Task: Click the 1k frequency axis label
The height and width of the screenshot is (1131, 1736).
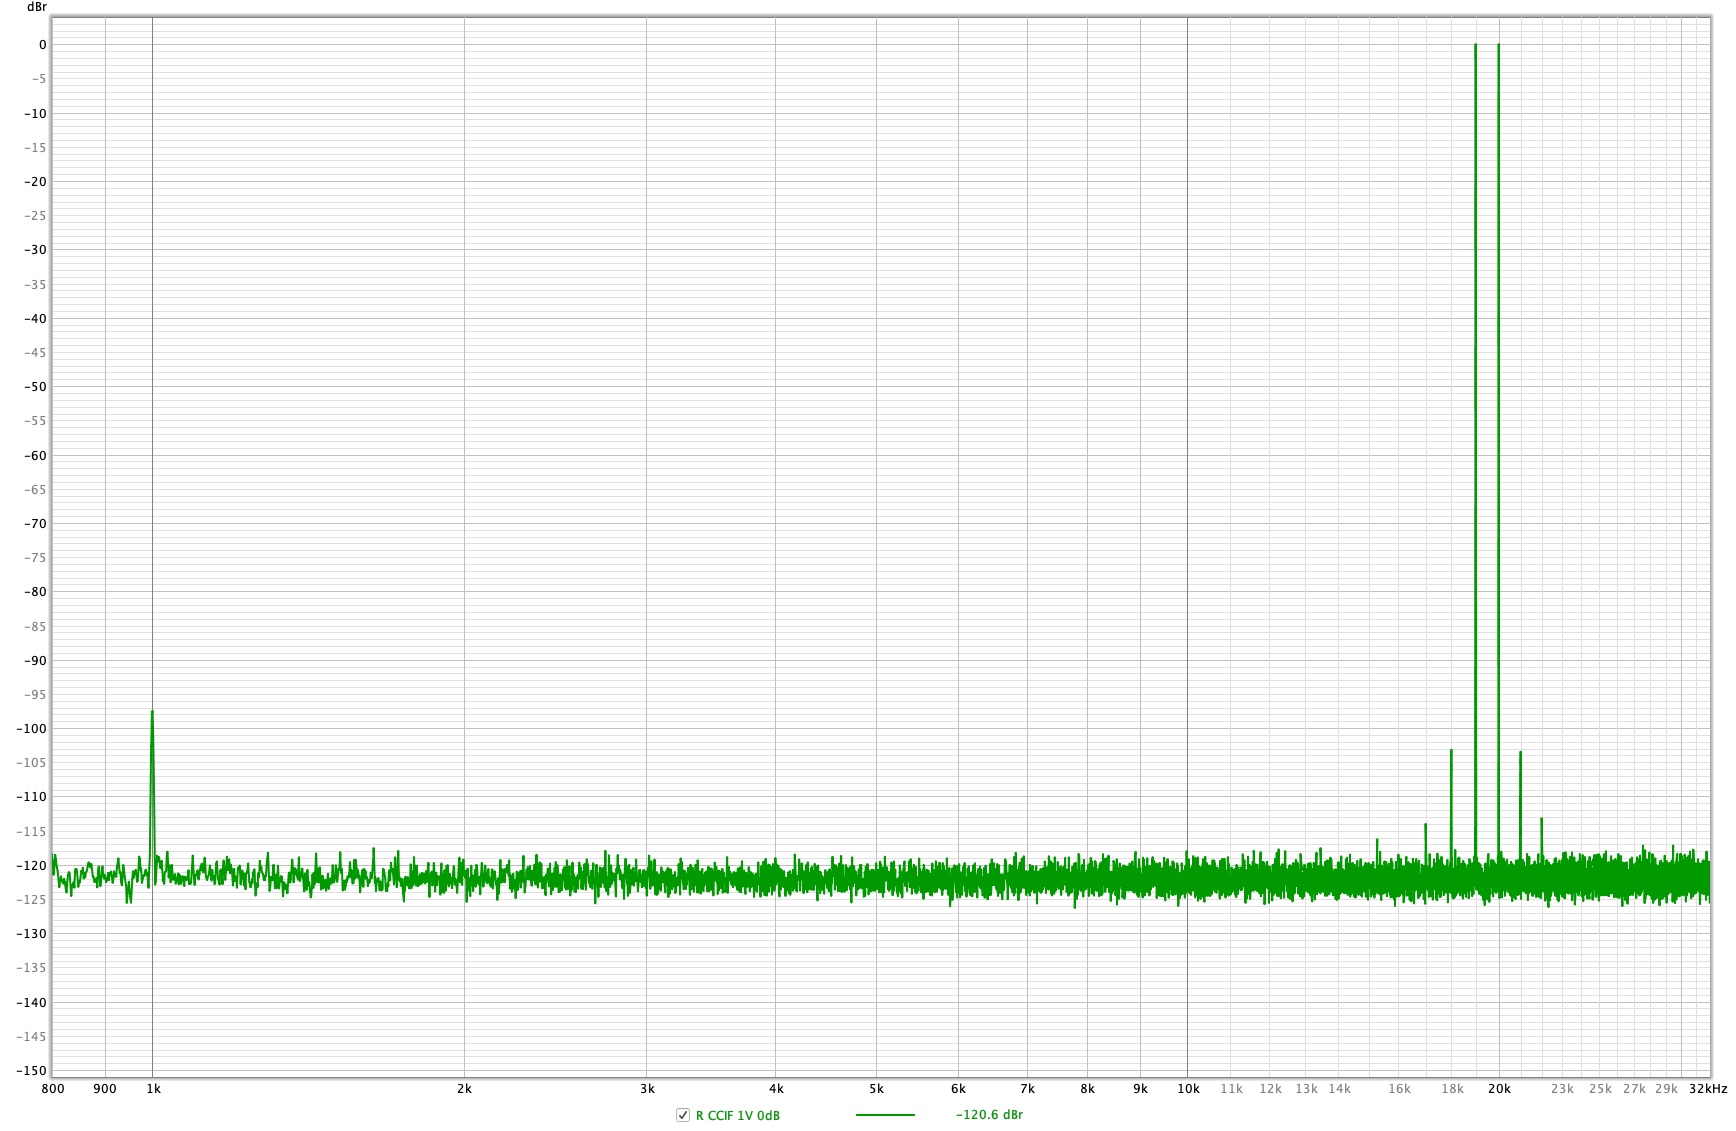Action: point(153,1089)
